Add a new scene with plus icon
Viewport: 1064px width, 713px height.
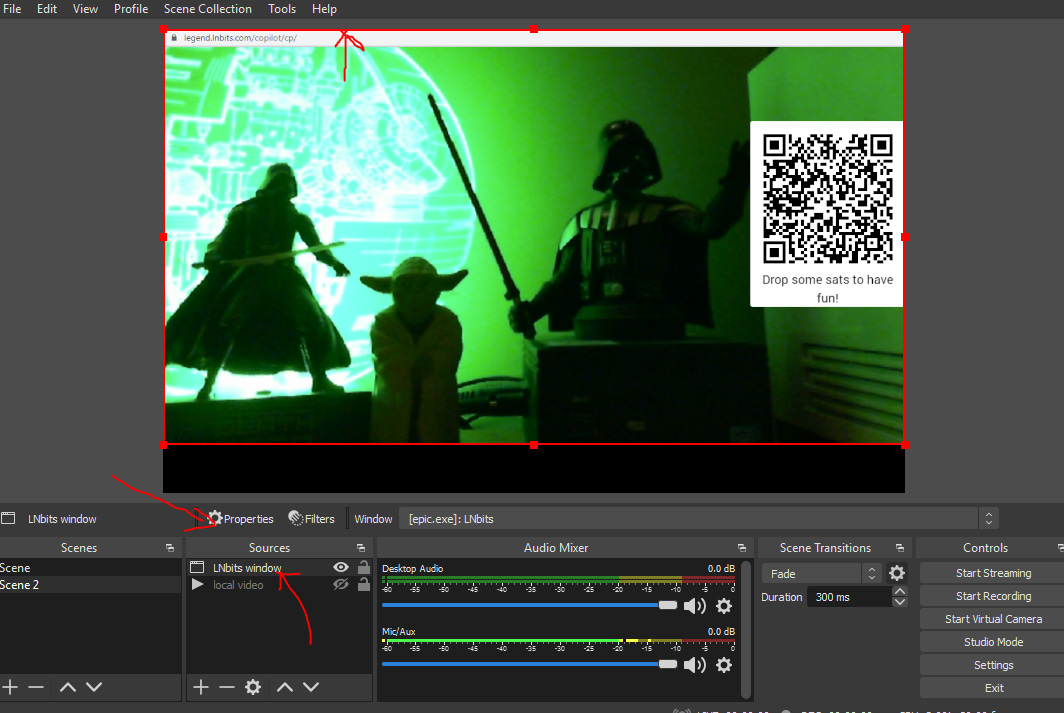tap(10, 687)
